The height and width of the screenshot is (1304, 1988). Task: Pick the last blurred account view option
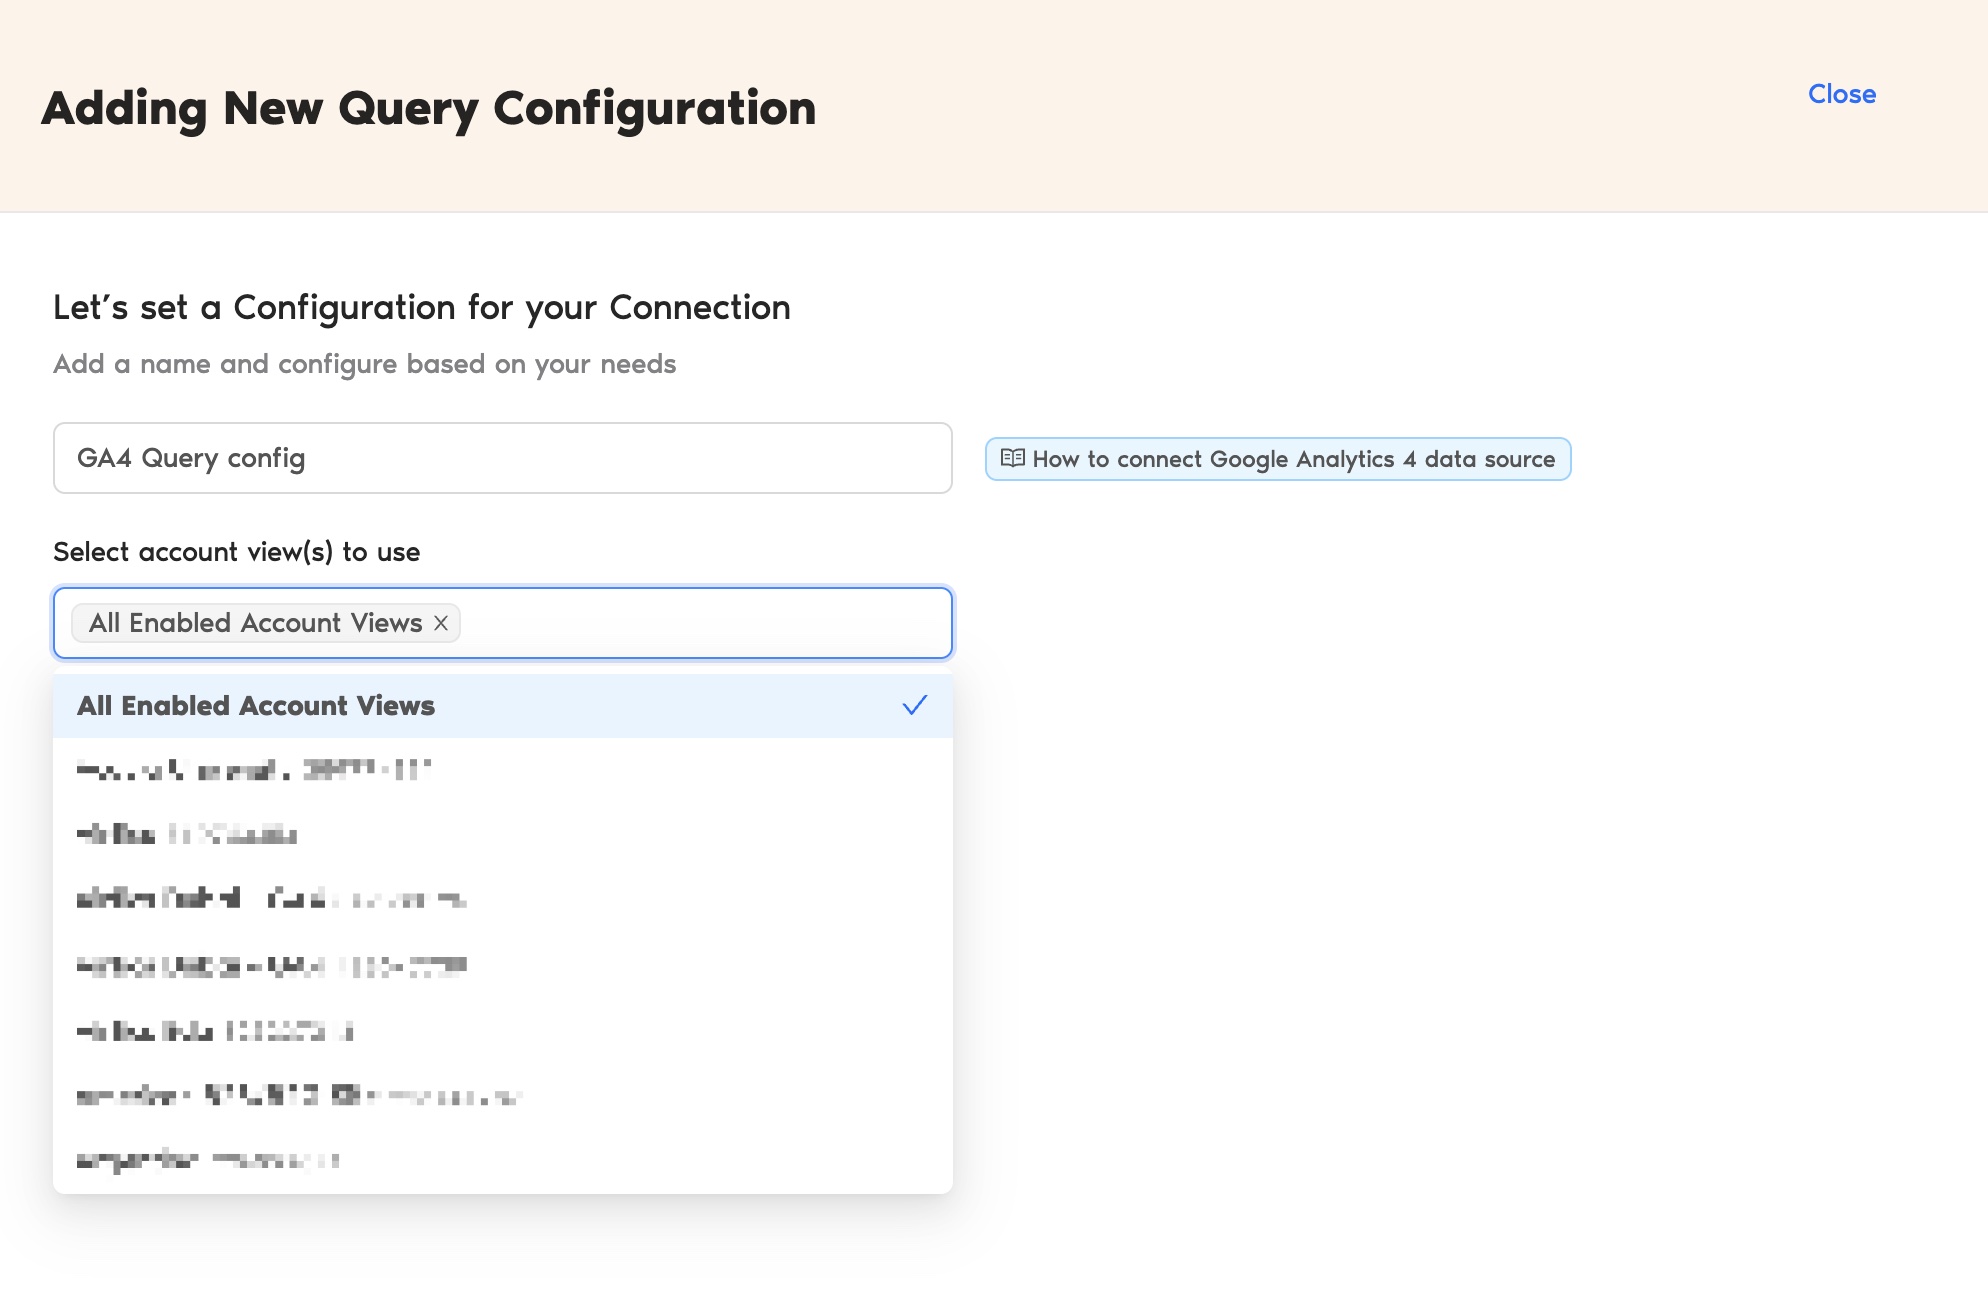tap(208, 1160)
